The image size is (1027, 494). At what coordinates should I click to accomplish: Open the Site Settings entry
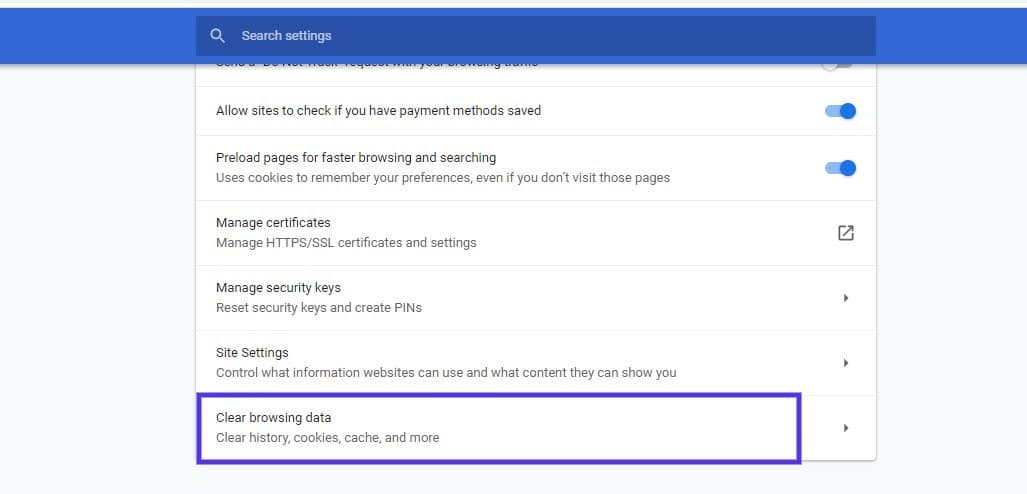point(252,353)
